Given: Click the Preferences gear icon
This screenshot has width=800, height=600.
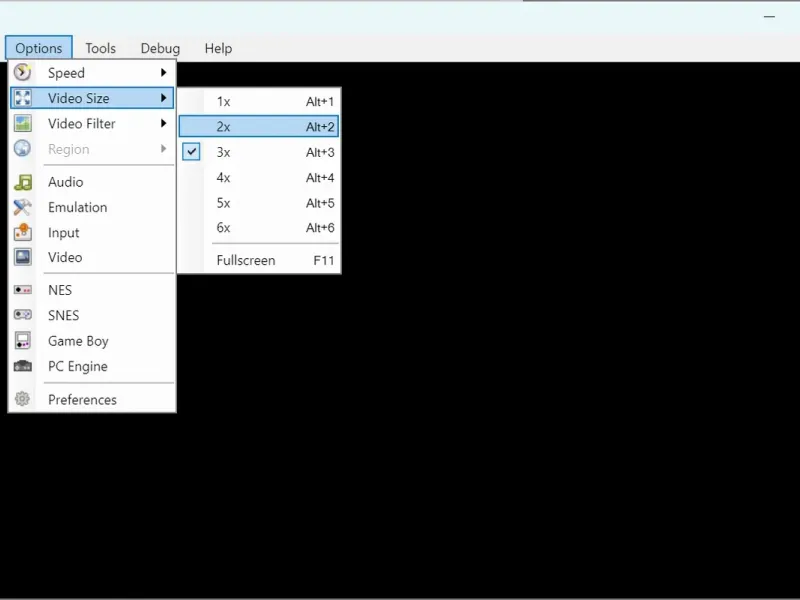Looking at the screenshot, I should click(x=22, y=399).
